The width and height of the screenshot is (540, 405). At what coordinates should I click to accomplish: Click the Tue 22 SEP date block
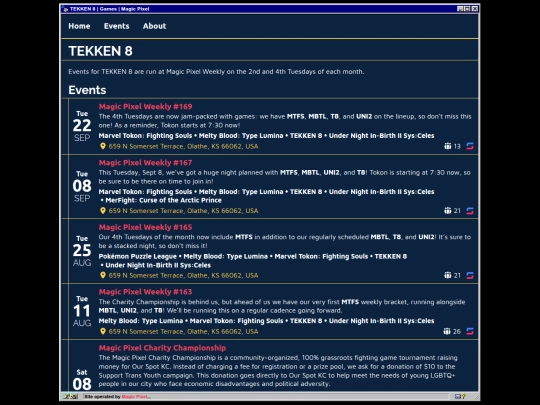(x=82, y=126)
